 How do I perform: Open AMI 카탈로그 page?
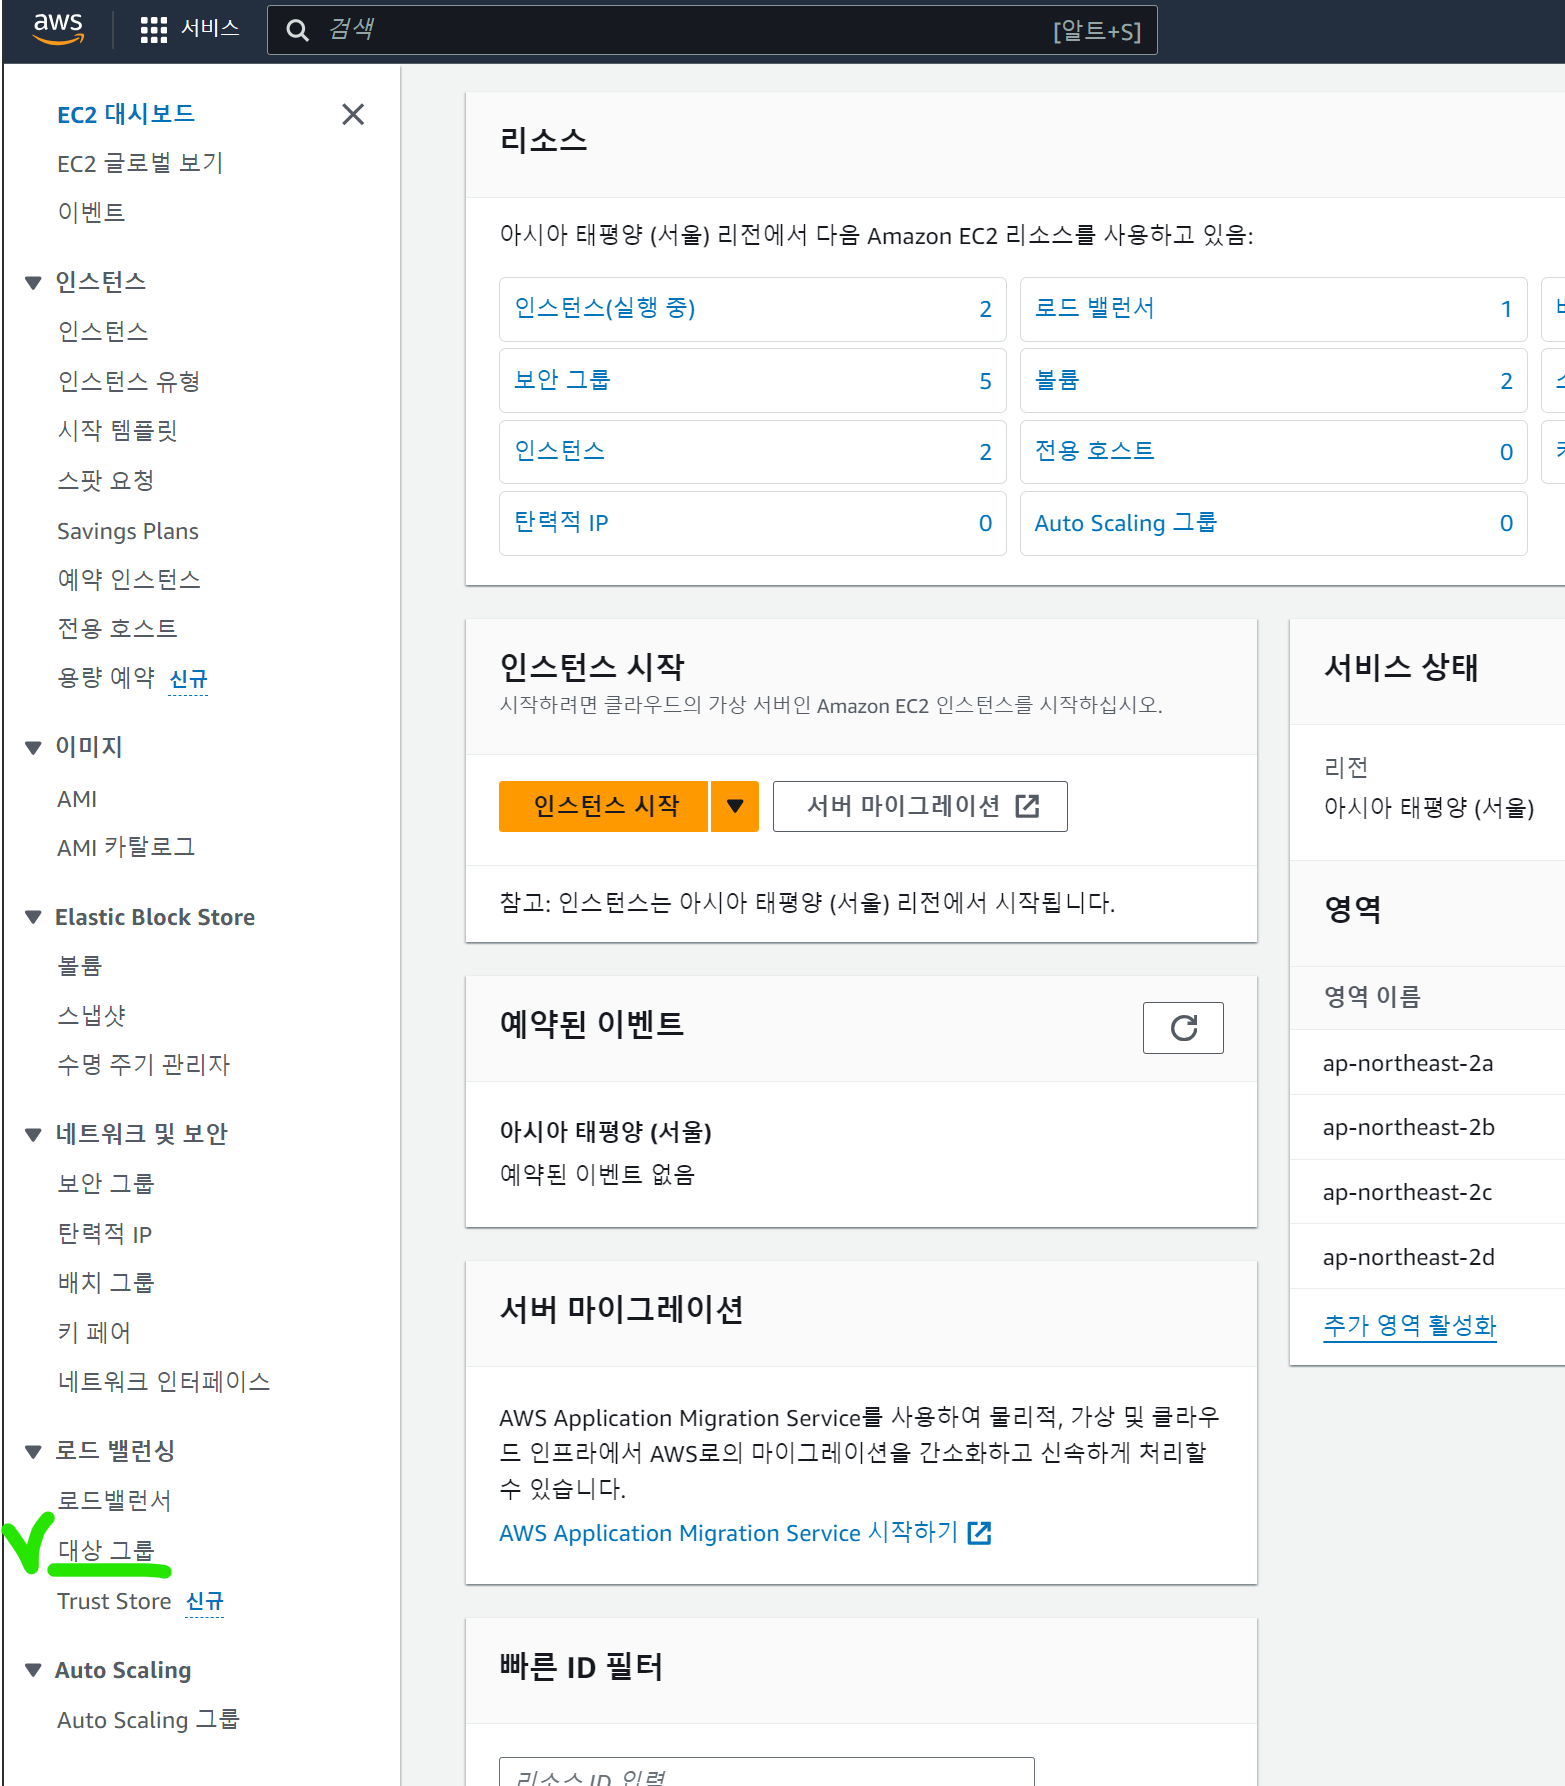[x=126, y=847]
